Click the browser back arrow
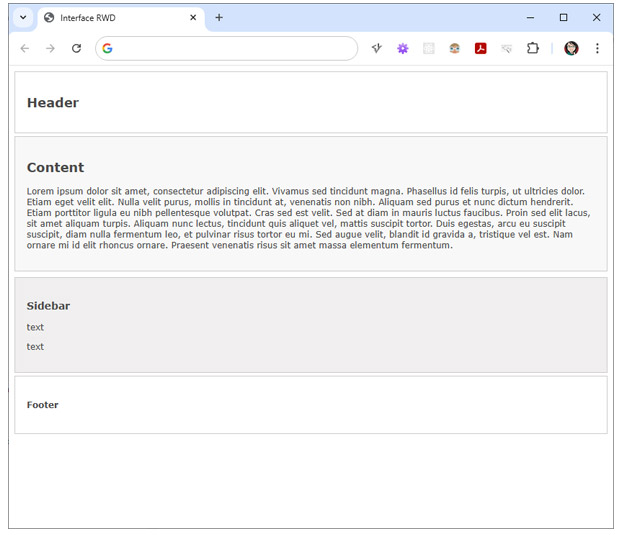 click(25, 48)
